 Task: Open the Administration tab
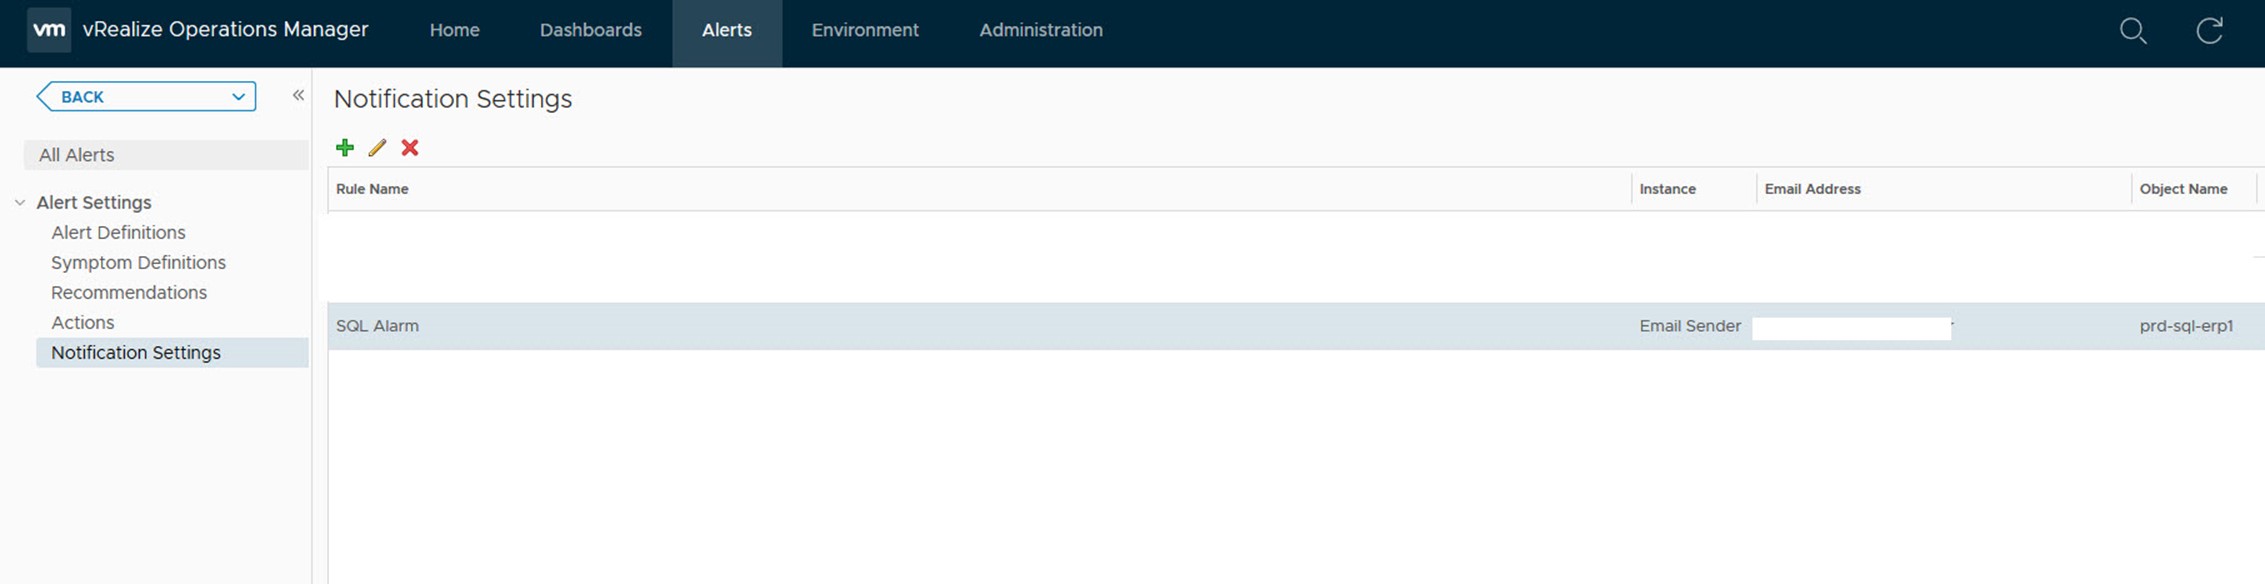(x=1040, y=30)
